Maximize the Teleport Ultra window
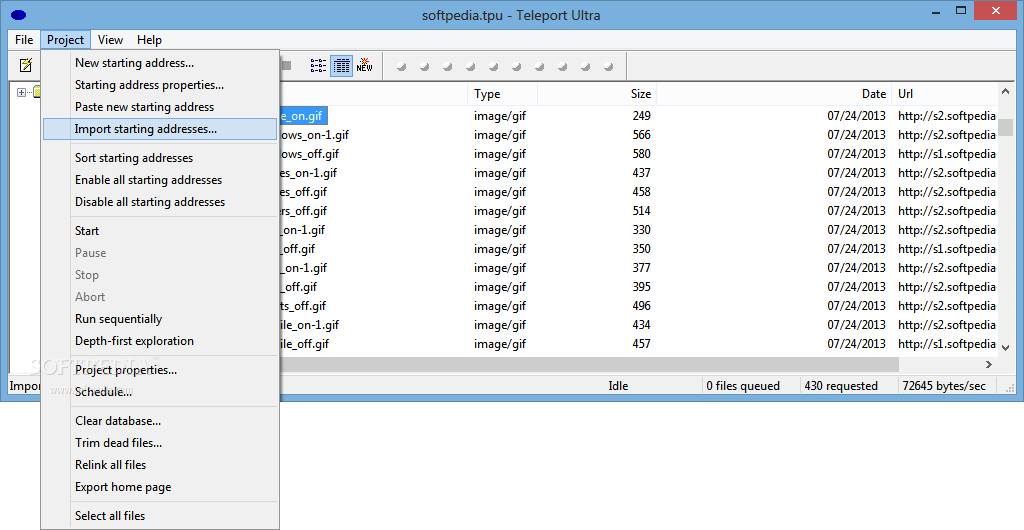This screenshot has width=1024, height=530. pyautogui.click(x=961, y=10)
